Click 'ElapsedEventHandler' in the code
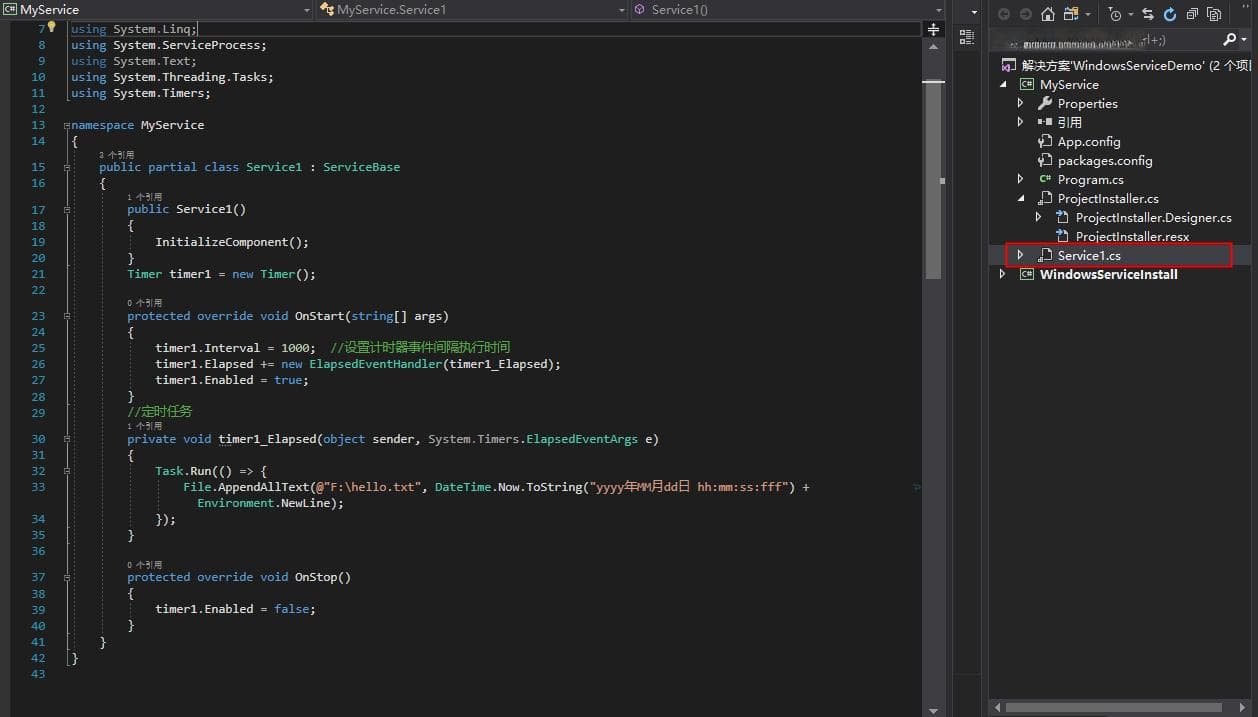 tap(375, 364)
